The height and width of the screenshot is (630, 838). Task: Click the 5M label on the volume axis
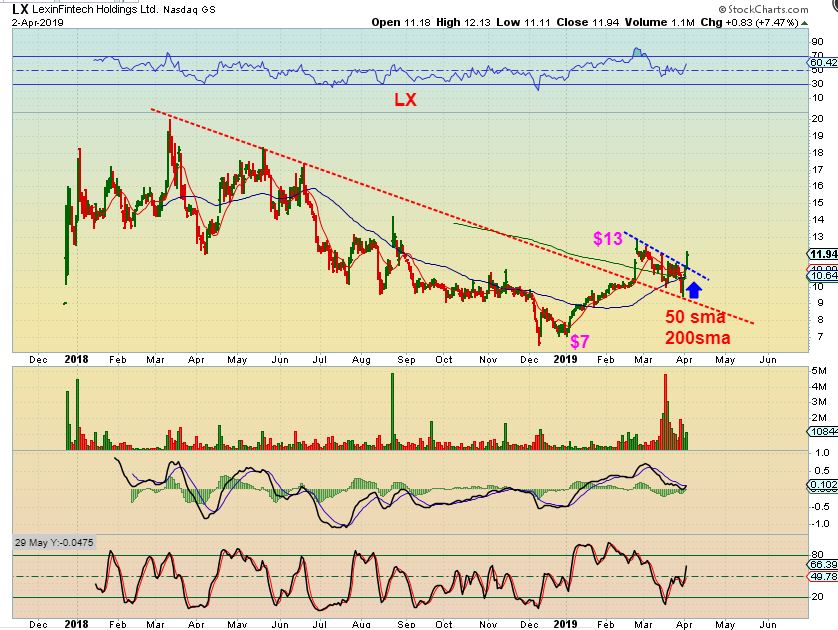point(819,371)
